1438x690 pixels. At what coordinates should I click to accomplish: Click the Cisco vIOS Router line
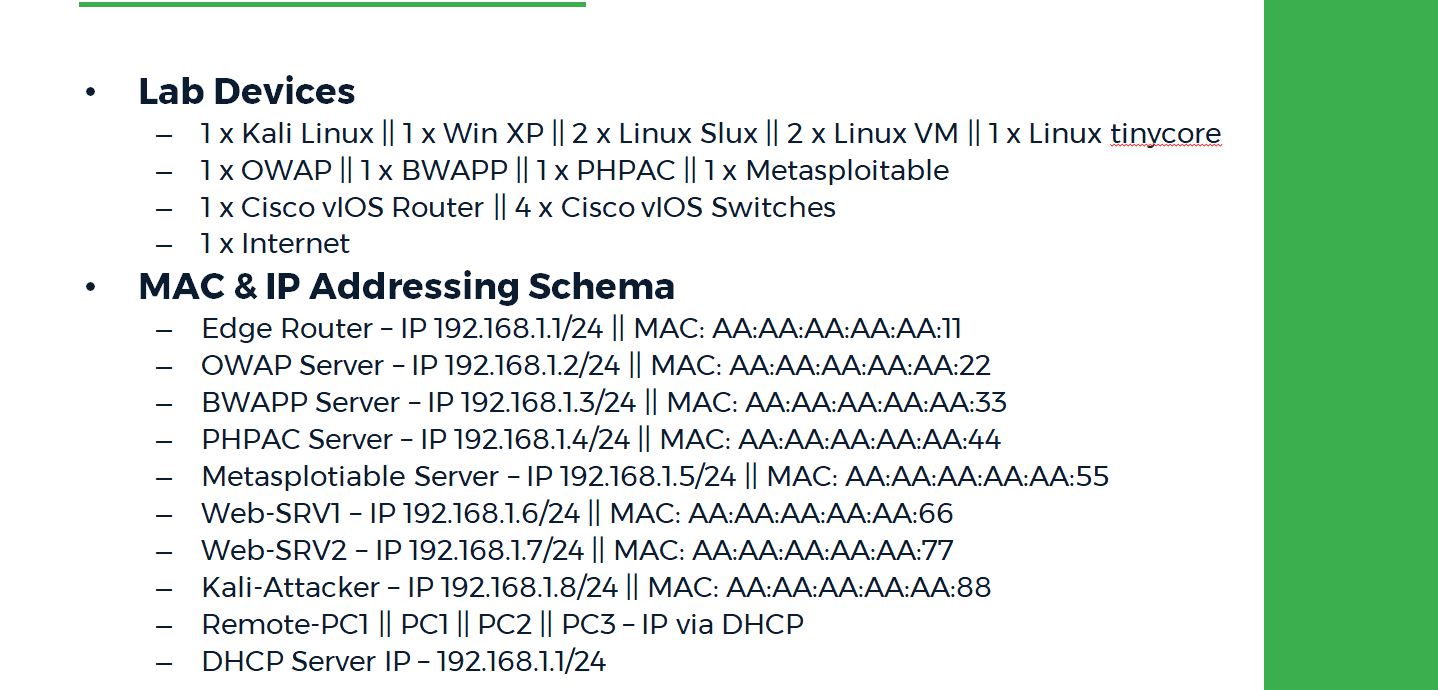[x=517, y=208]
